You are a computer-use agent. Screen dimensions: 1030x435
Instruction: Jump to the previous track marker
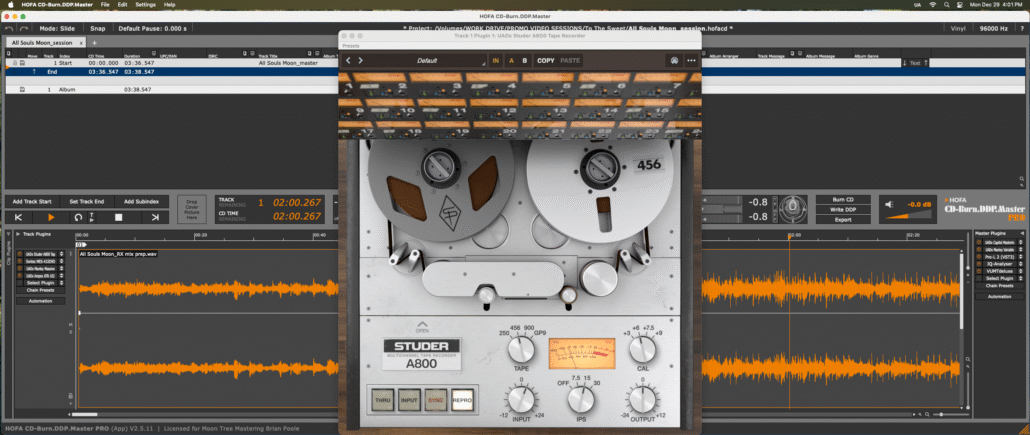point(18,217)
